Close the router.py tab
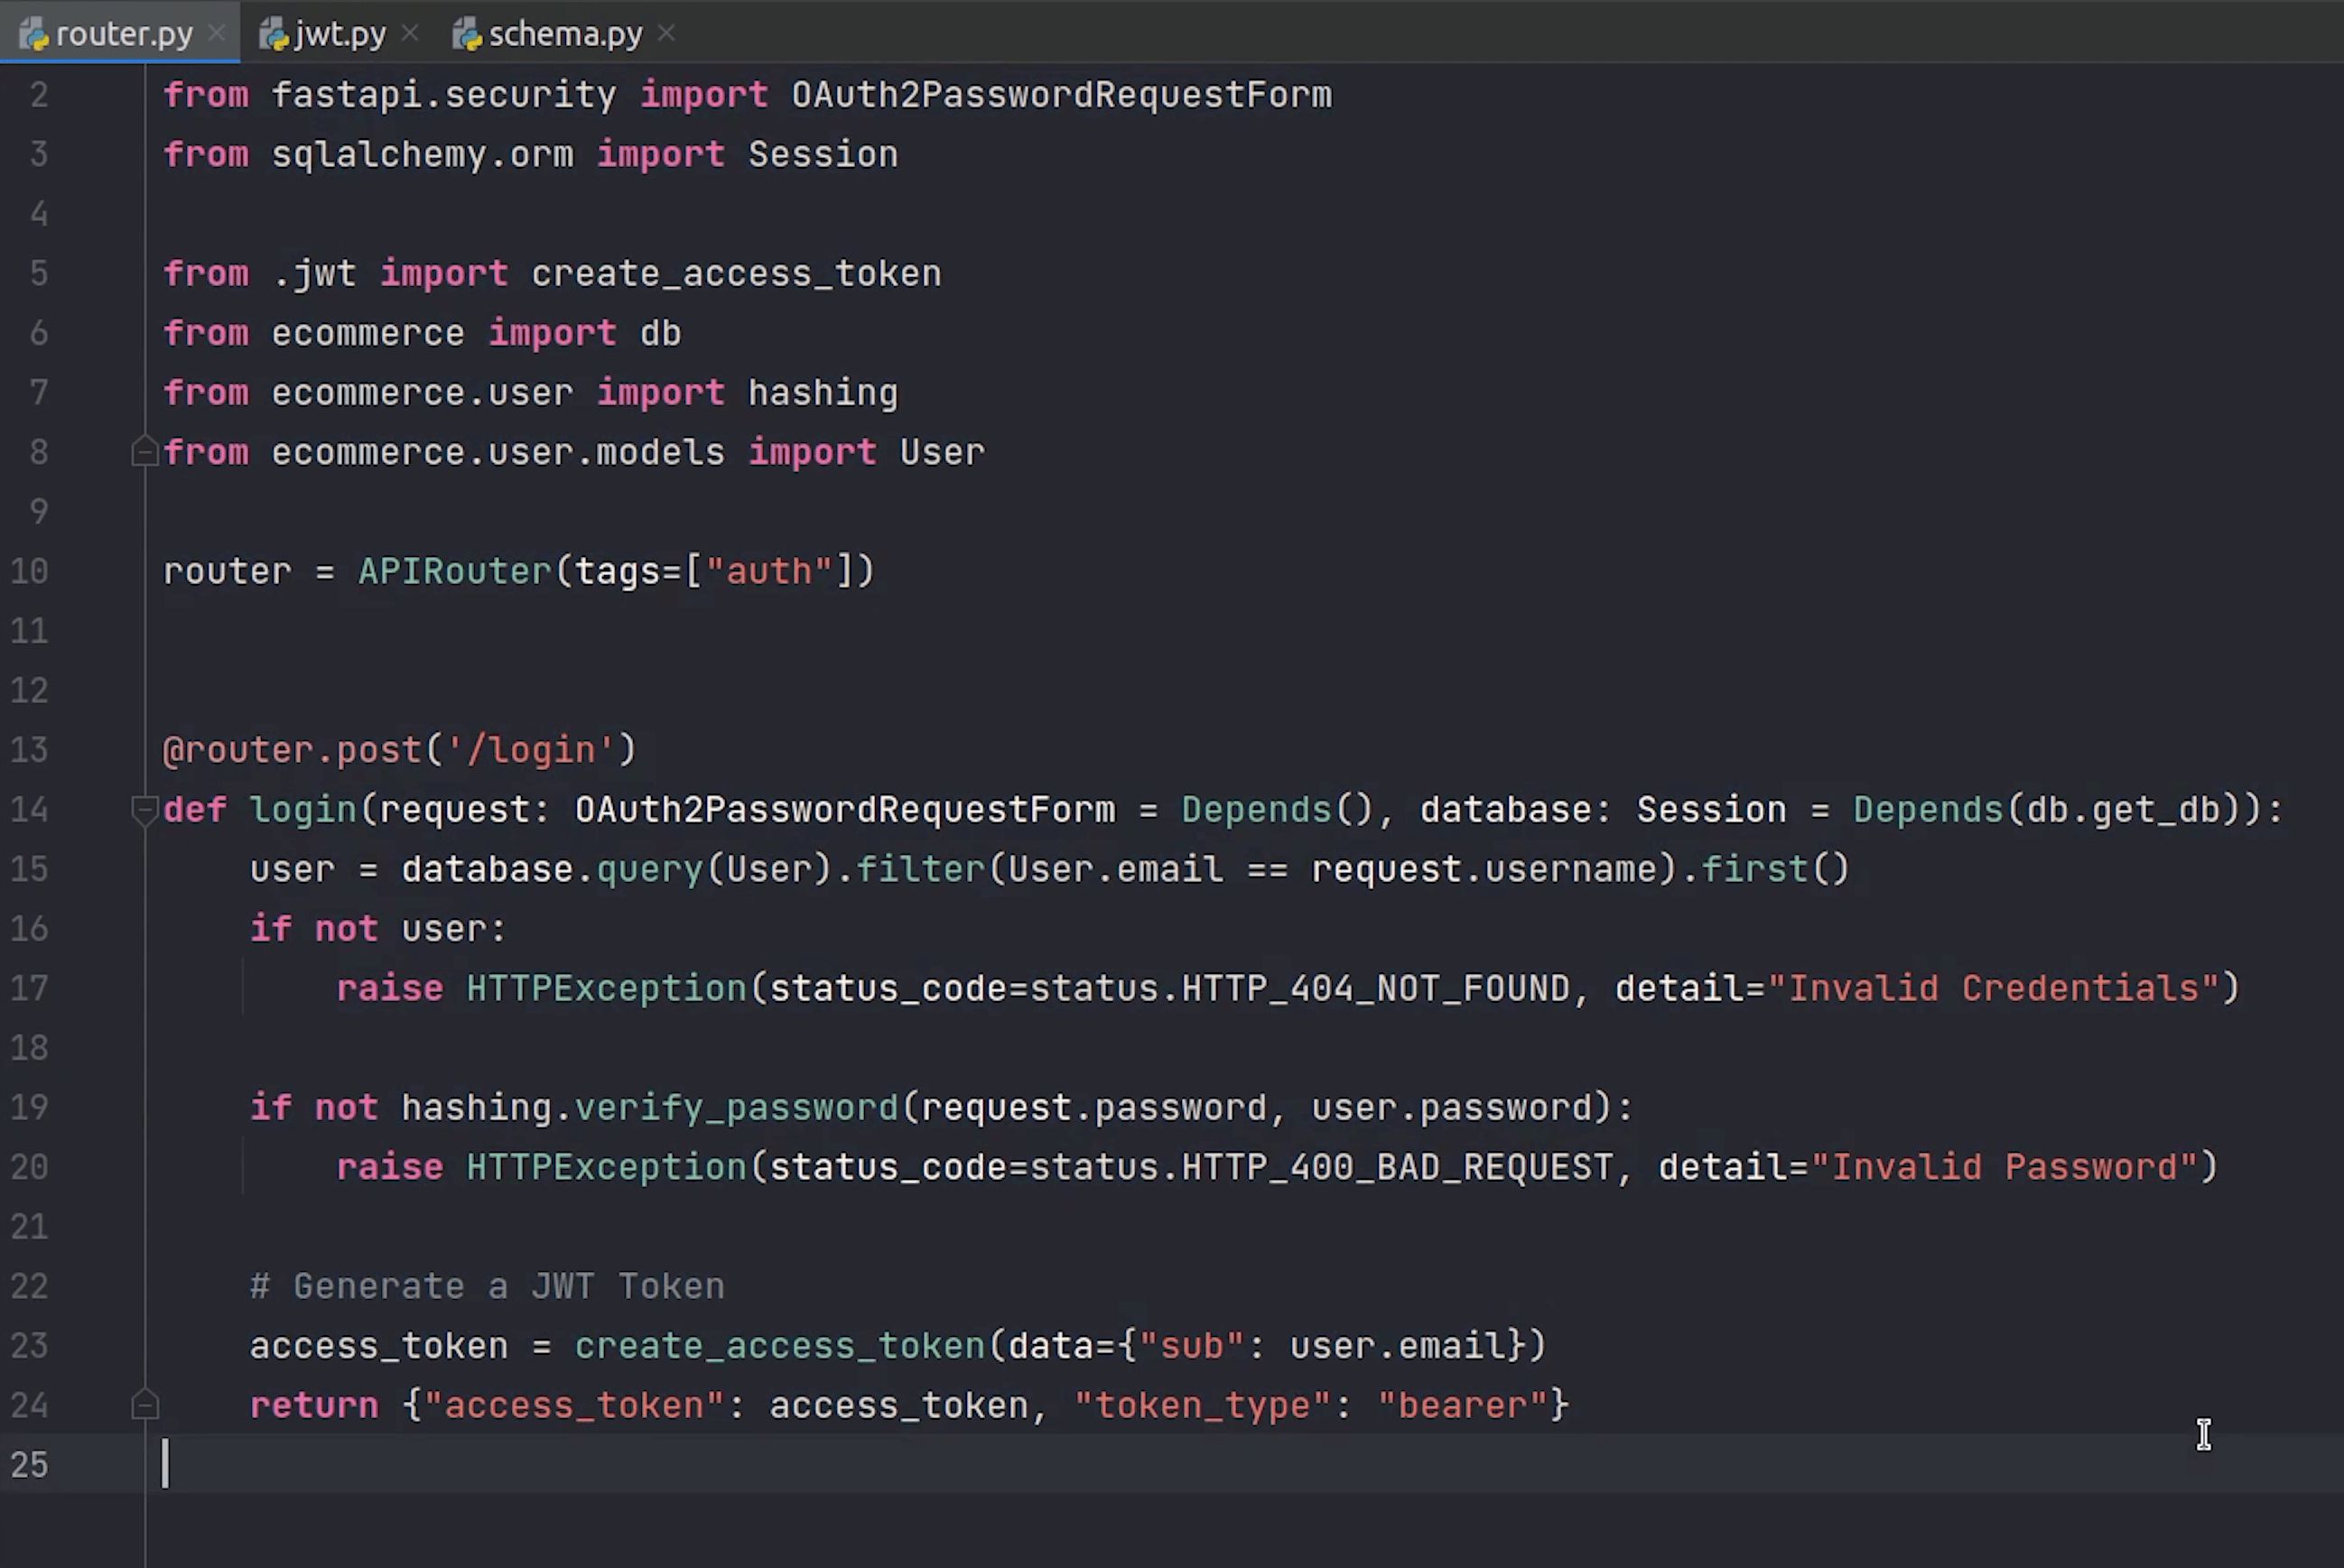 click(216, 34)
